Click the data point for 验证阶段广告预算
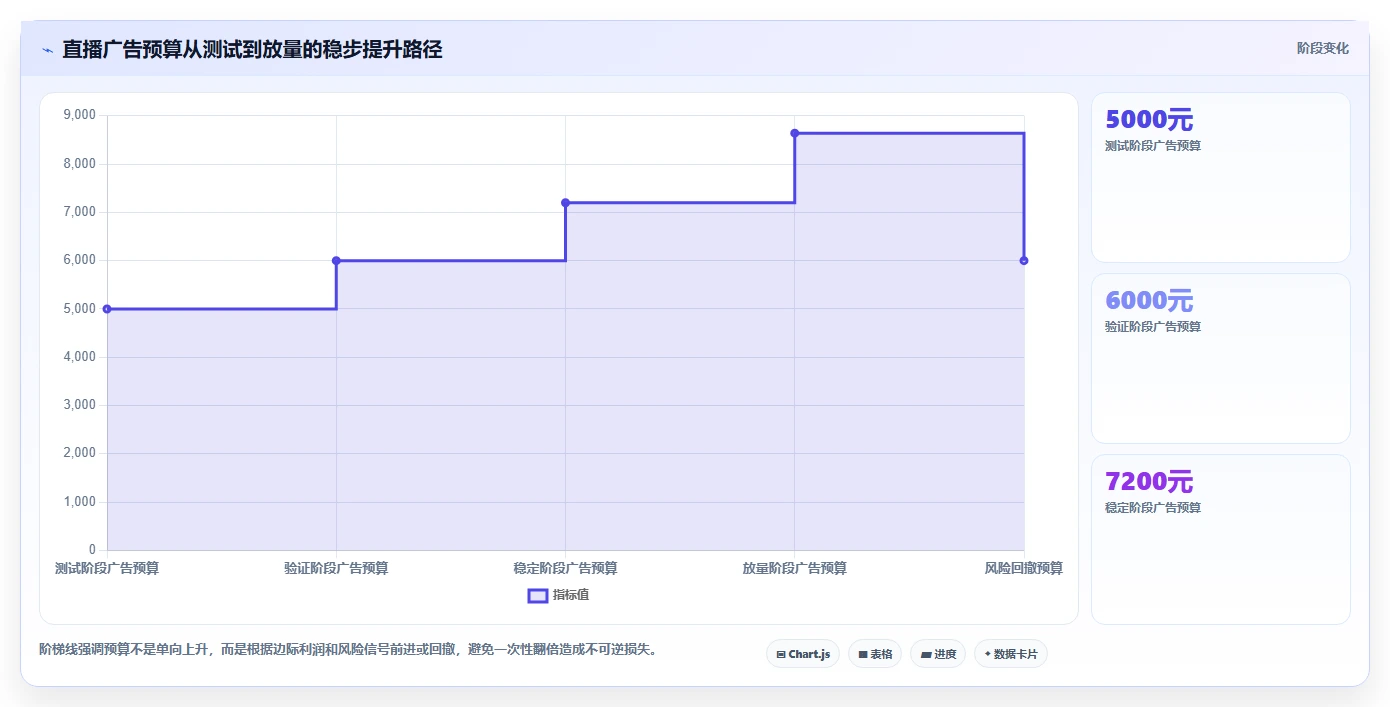The width and height of the screenshot is (1390, 707). (336, 261)
